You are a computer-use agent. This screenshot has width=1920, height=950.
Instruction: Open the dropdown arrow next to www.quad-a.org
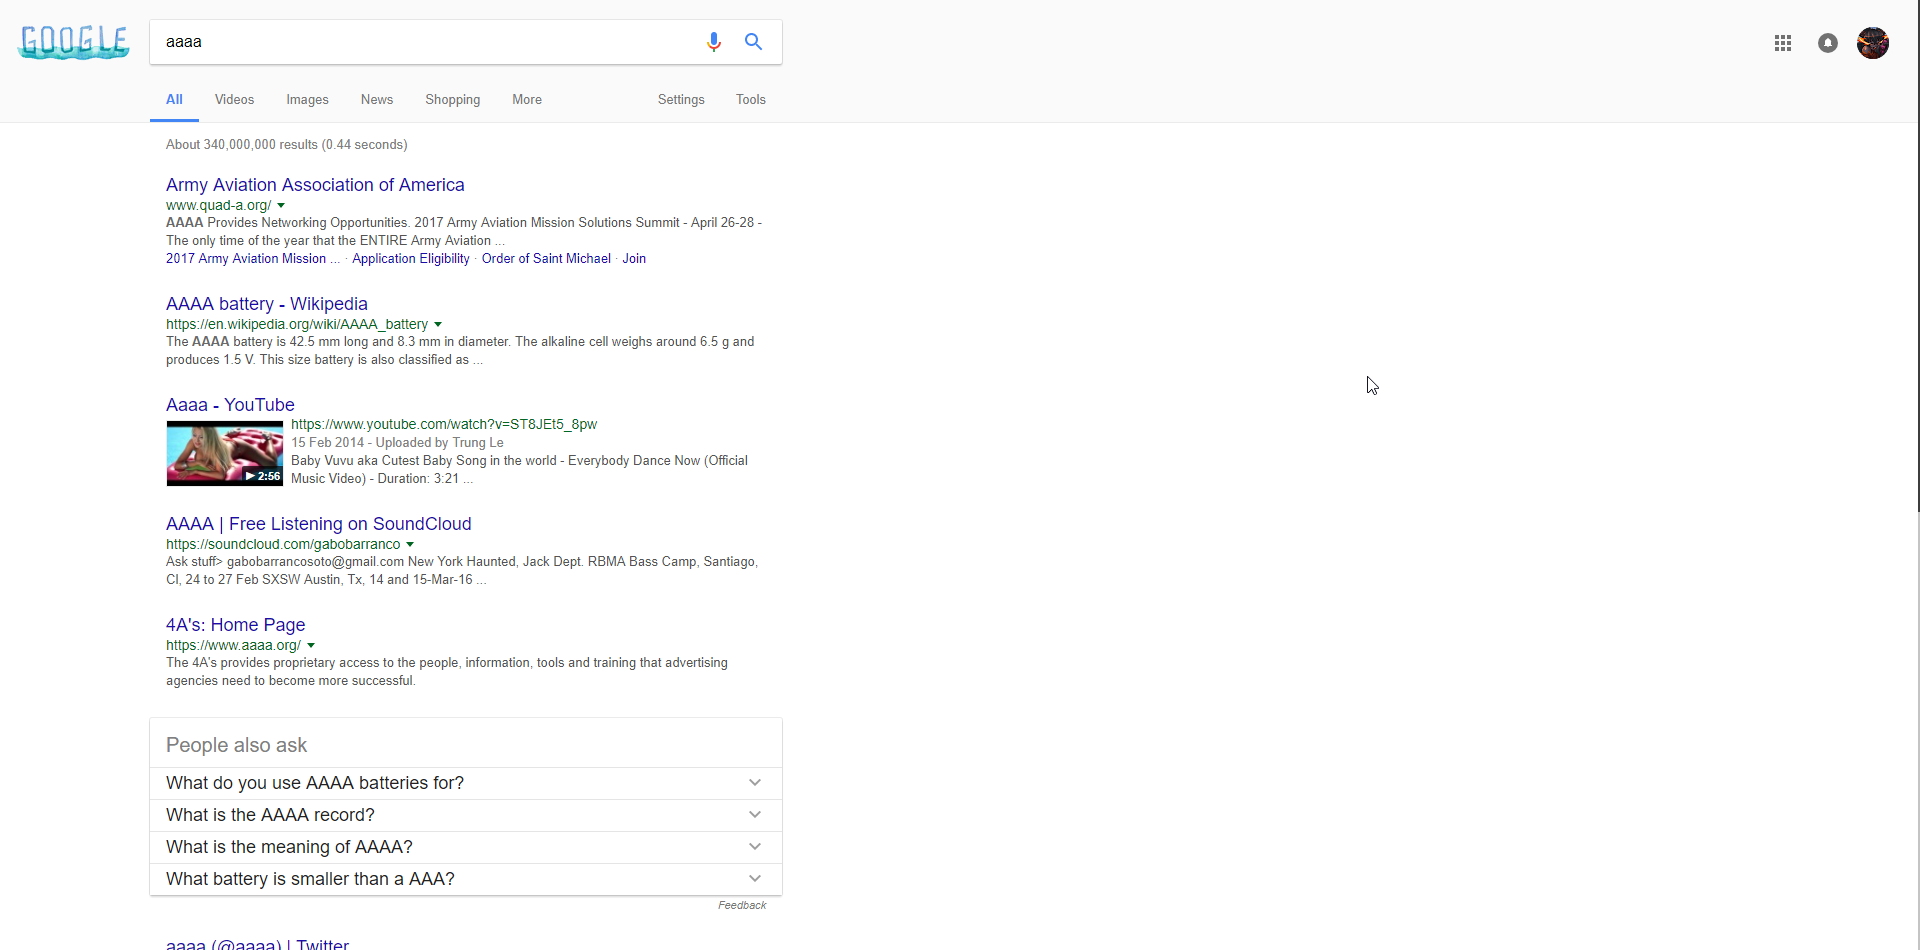click(x=281, y=206)
